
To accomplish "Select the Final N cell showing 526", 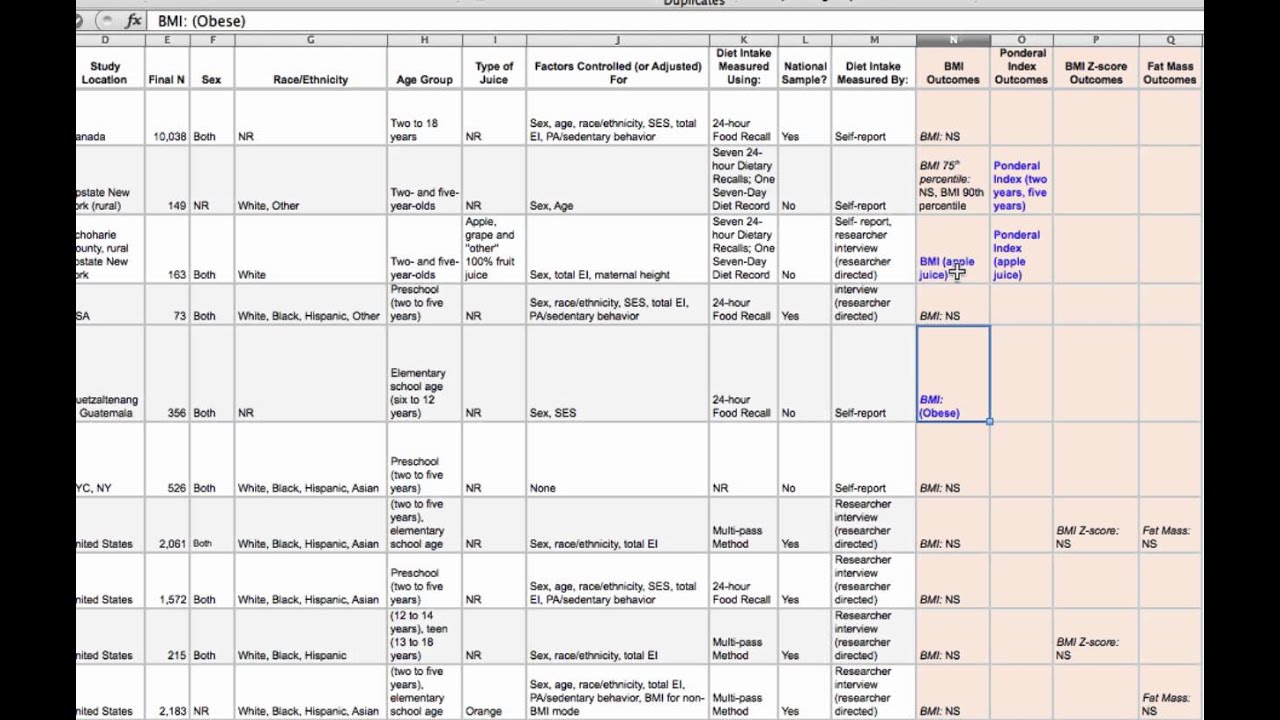I will (167, 460).
